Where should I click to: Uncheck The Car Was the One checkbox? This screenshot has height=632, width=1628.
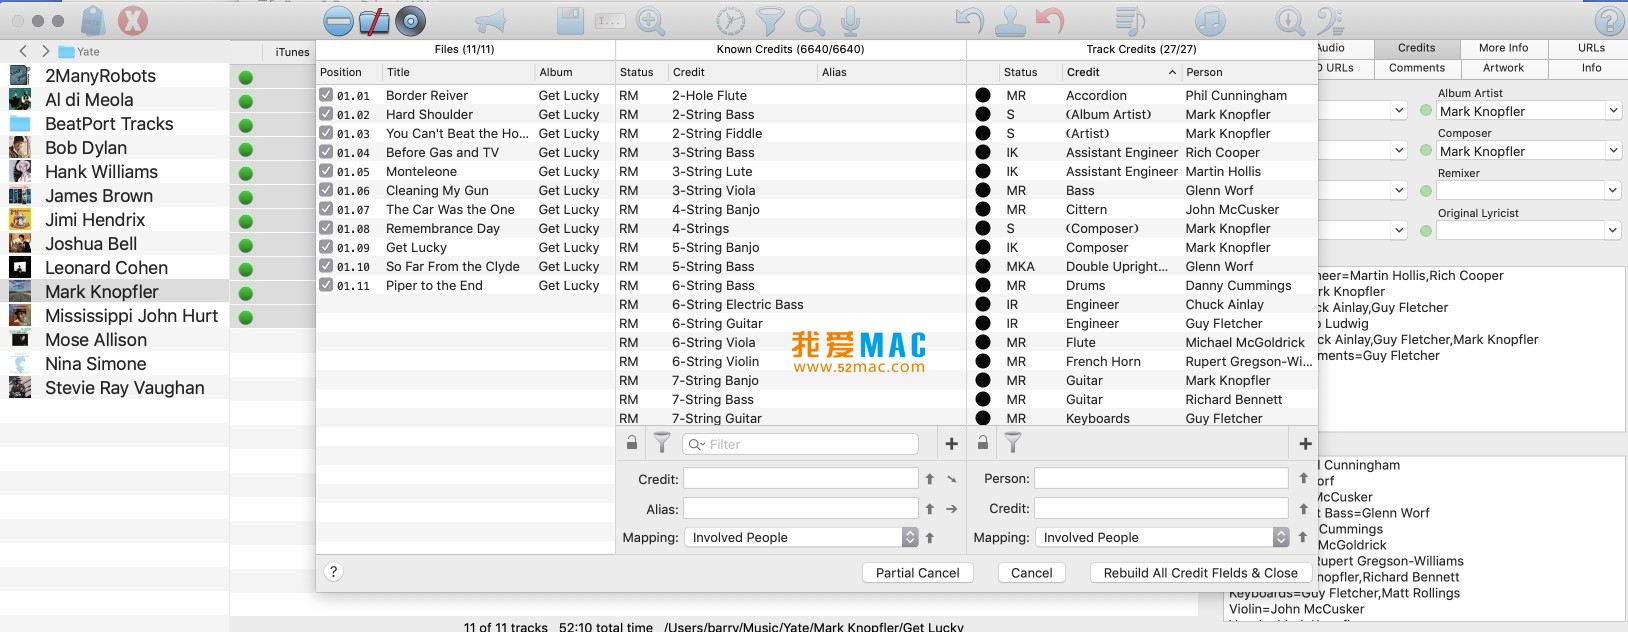[x=326, y=209]
